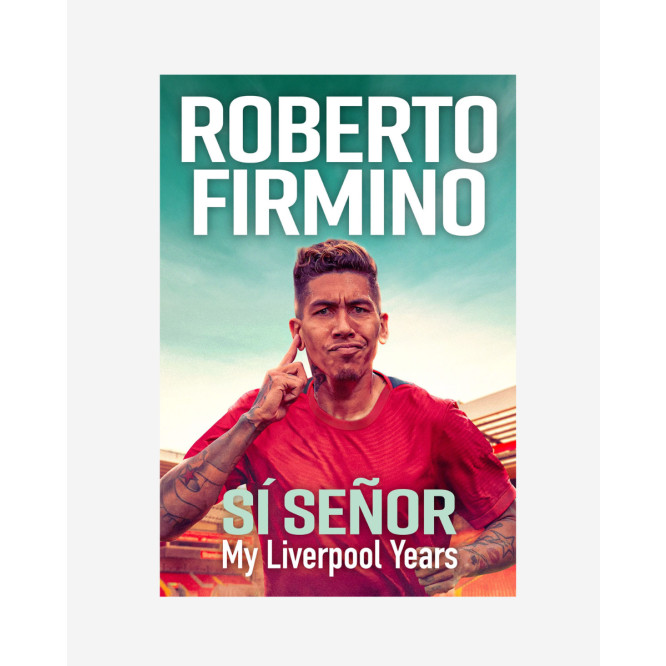Screen dimensions: 666x666
Task: Click the gray background below the cover
Action: point(333,631)
